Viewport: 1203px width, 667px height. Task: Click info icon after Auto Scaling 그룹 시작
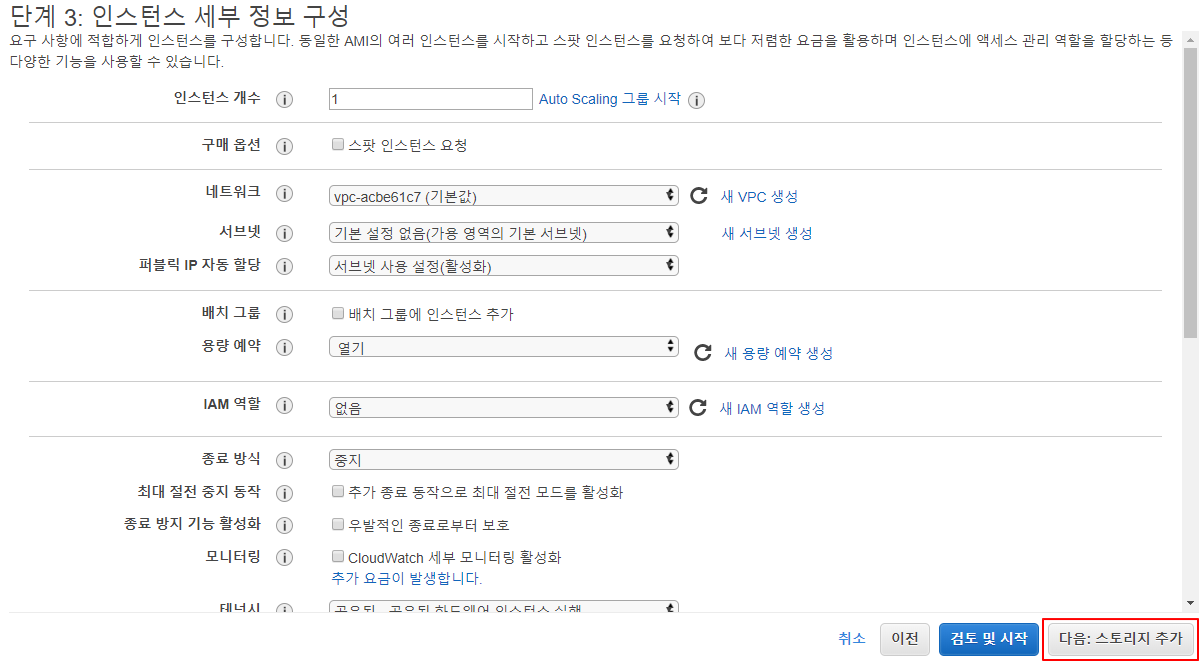point(697,100)
